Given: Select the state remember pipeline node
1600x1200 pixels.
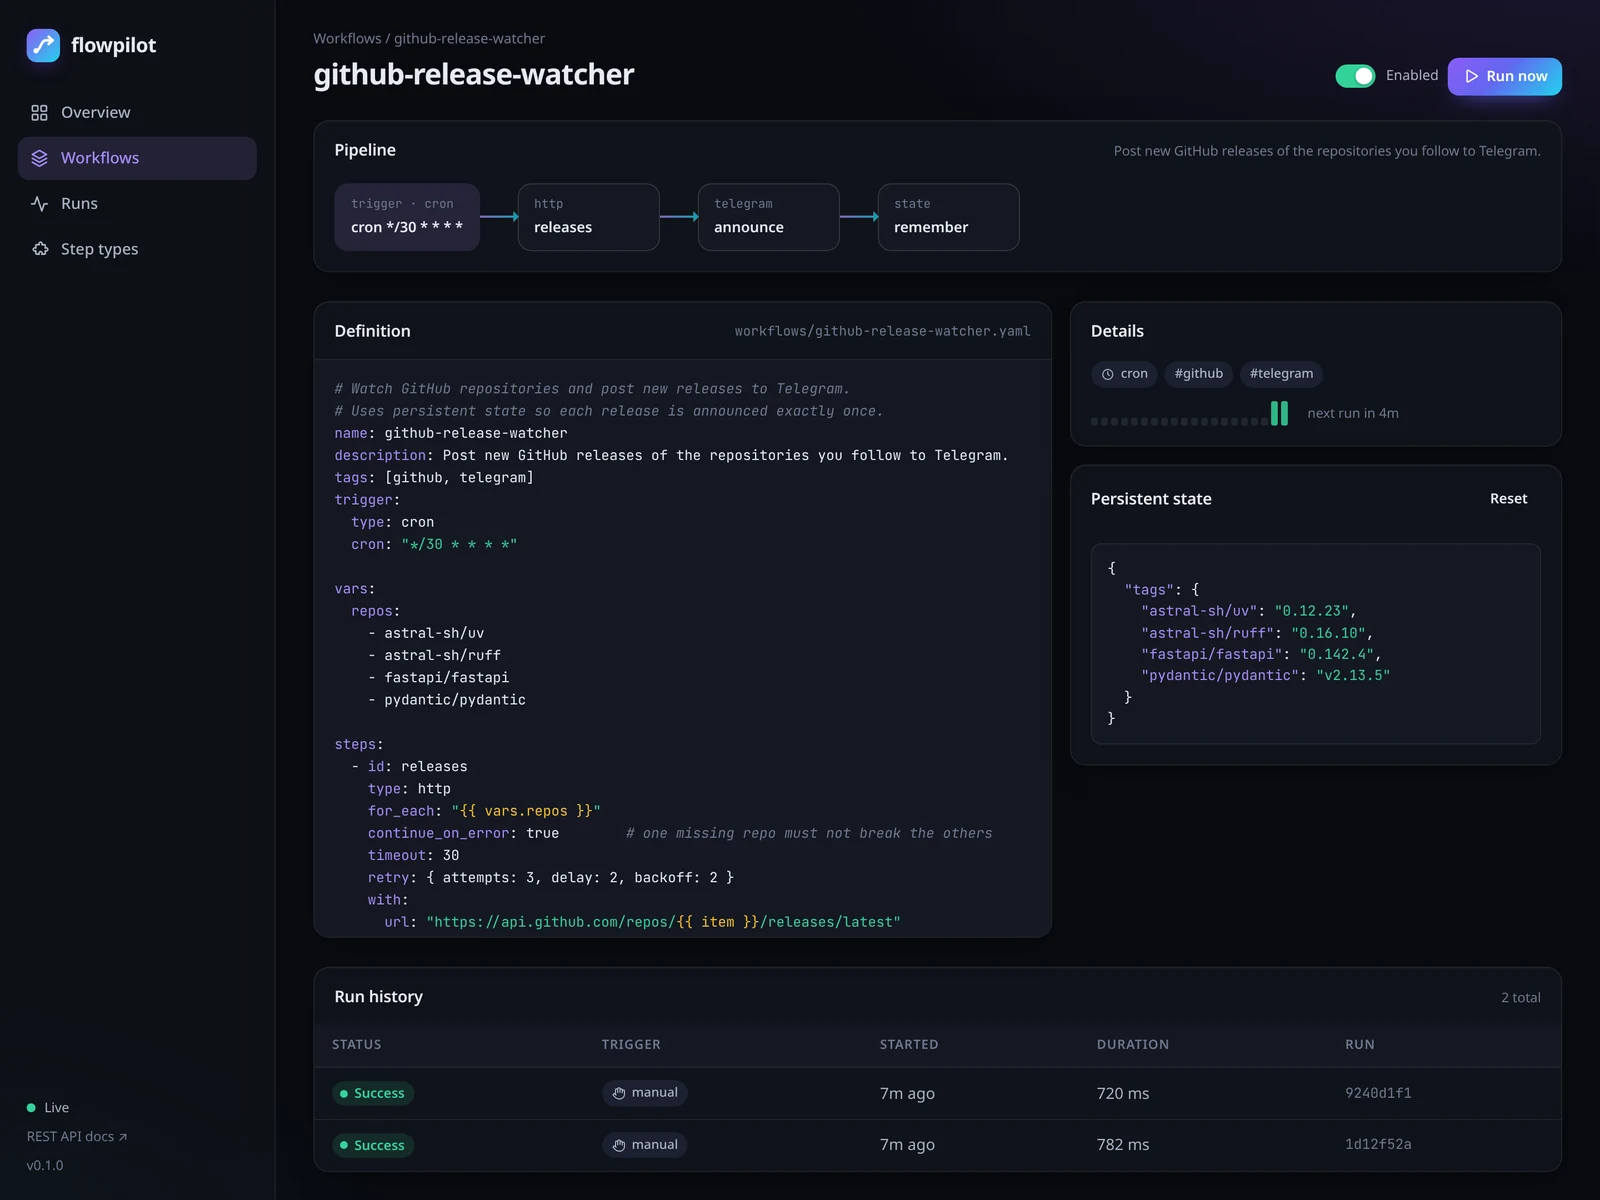Looking at the screenshot, I should point(949,217).
